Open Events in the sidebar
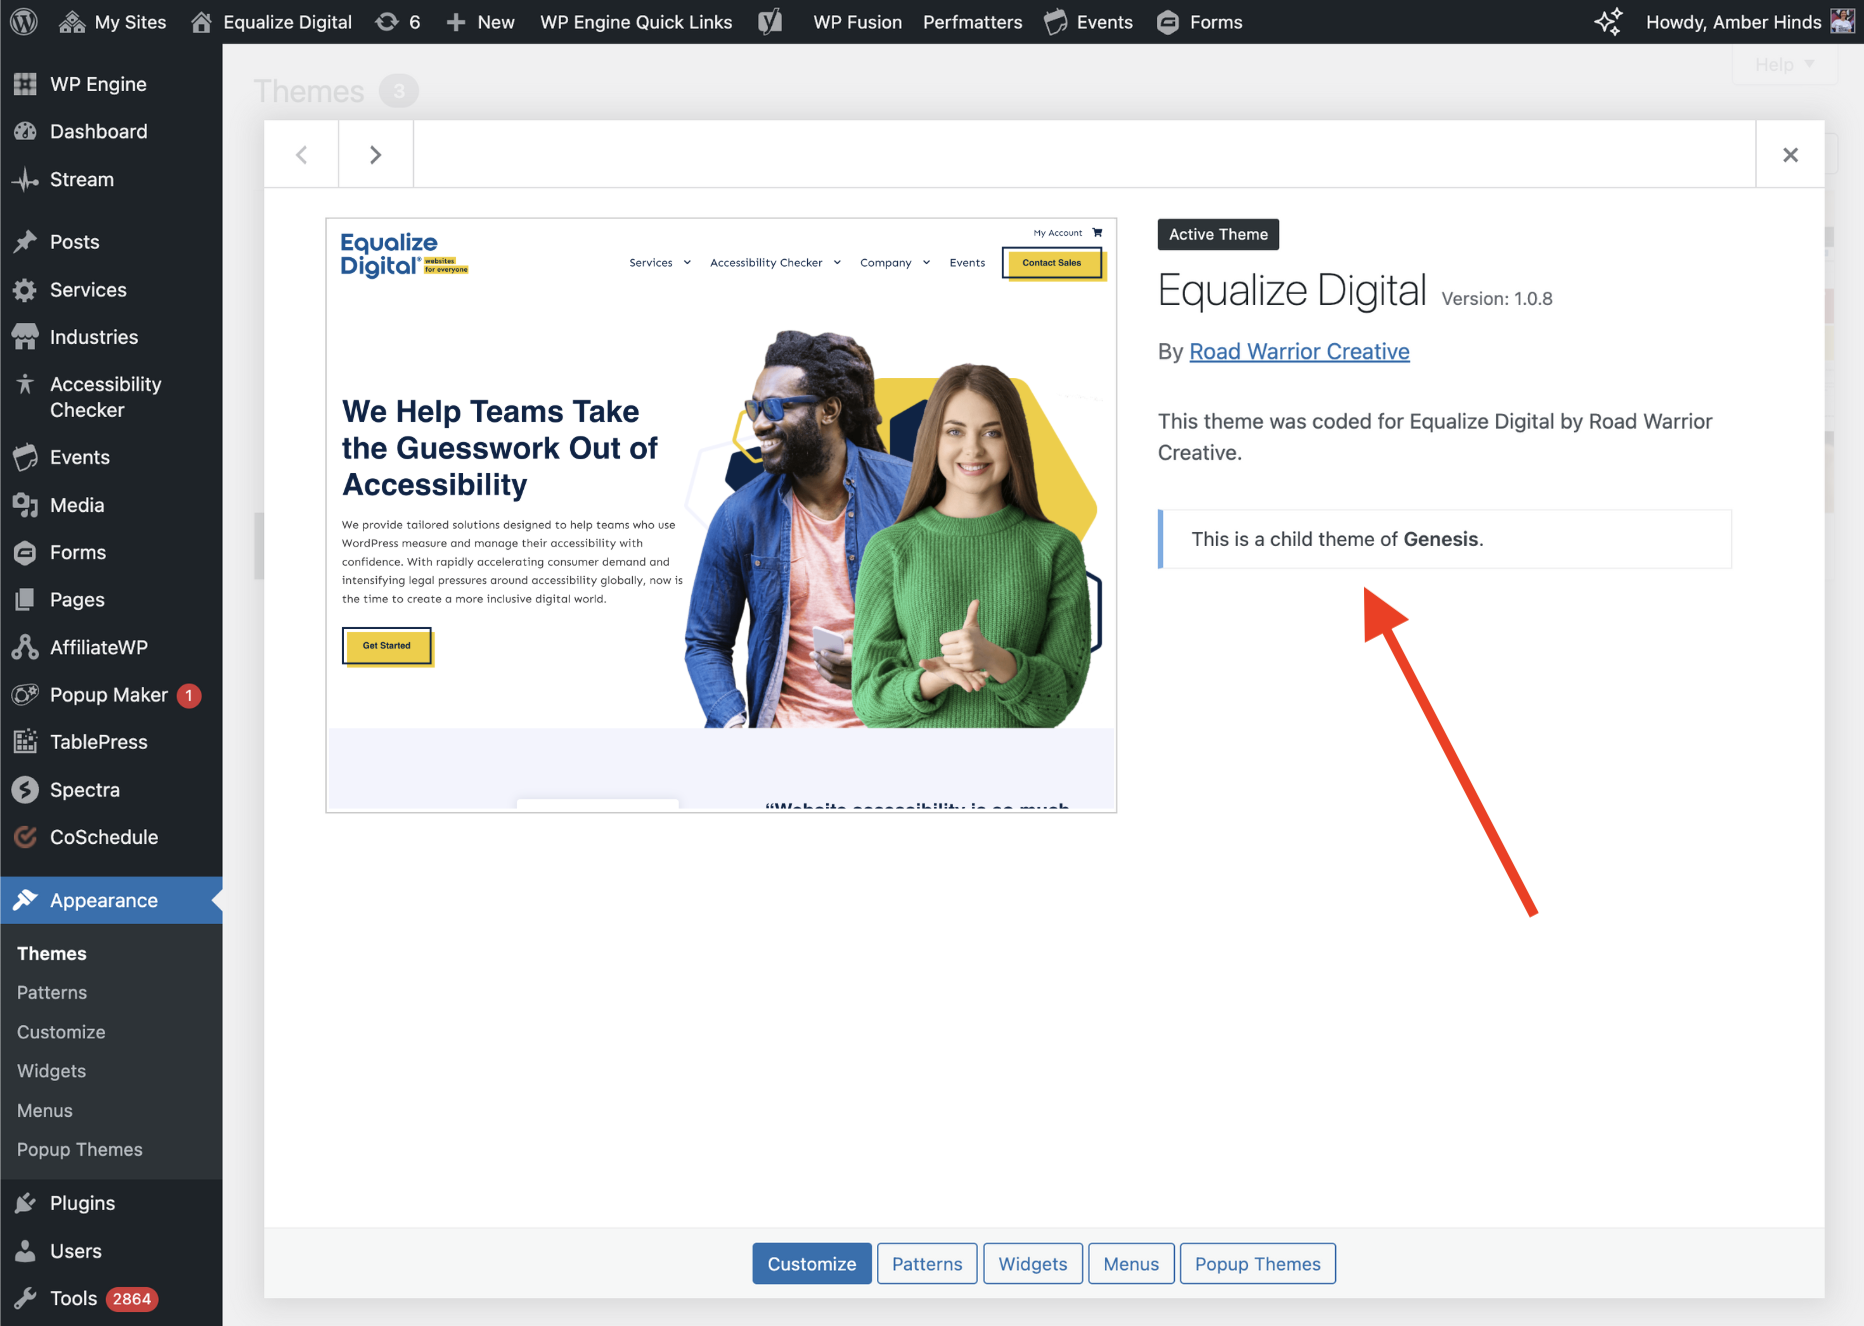This screenshot has height=1326, width=1864. point(111,457)
